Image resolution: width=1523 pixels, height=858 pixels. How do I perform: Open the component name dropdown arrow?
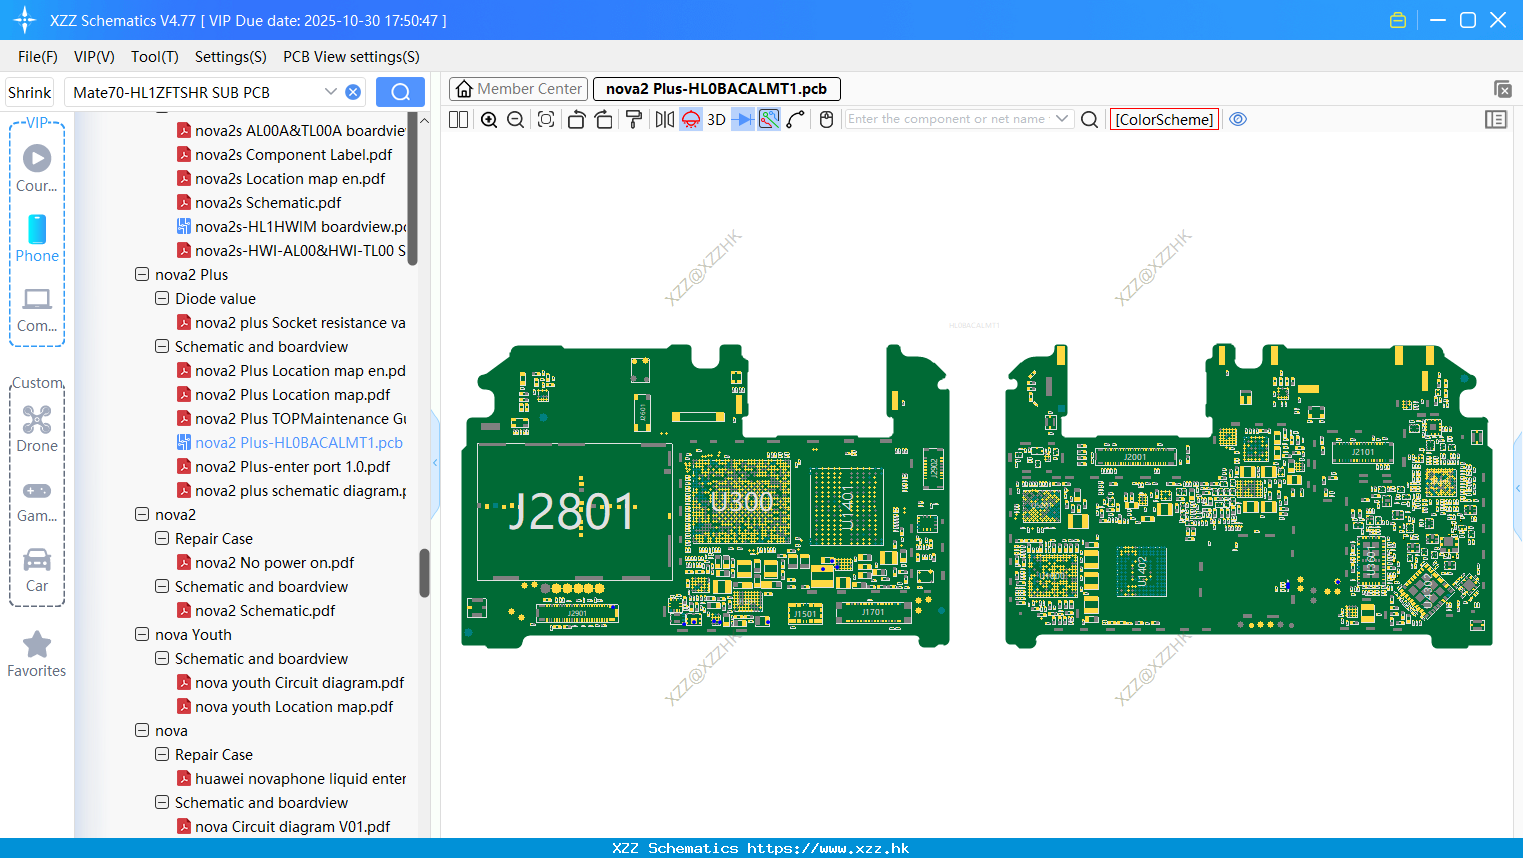(x=1062, y=119)
